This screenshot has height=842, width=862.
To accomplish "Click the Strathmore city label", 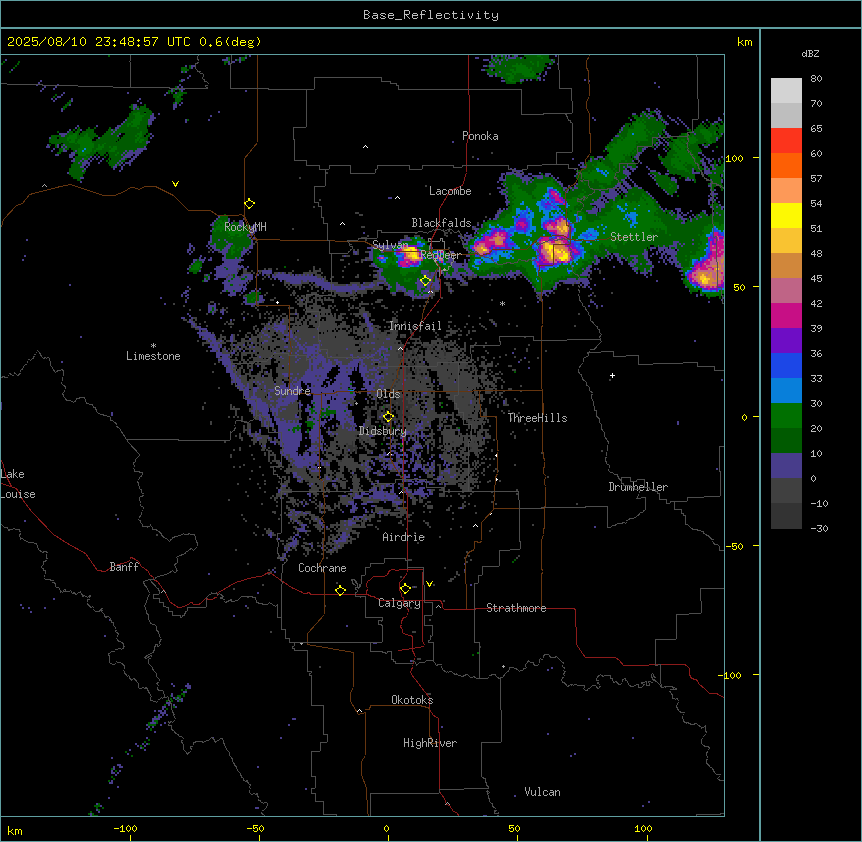I will [x=516, y=608].
